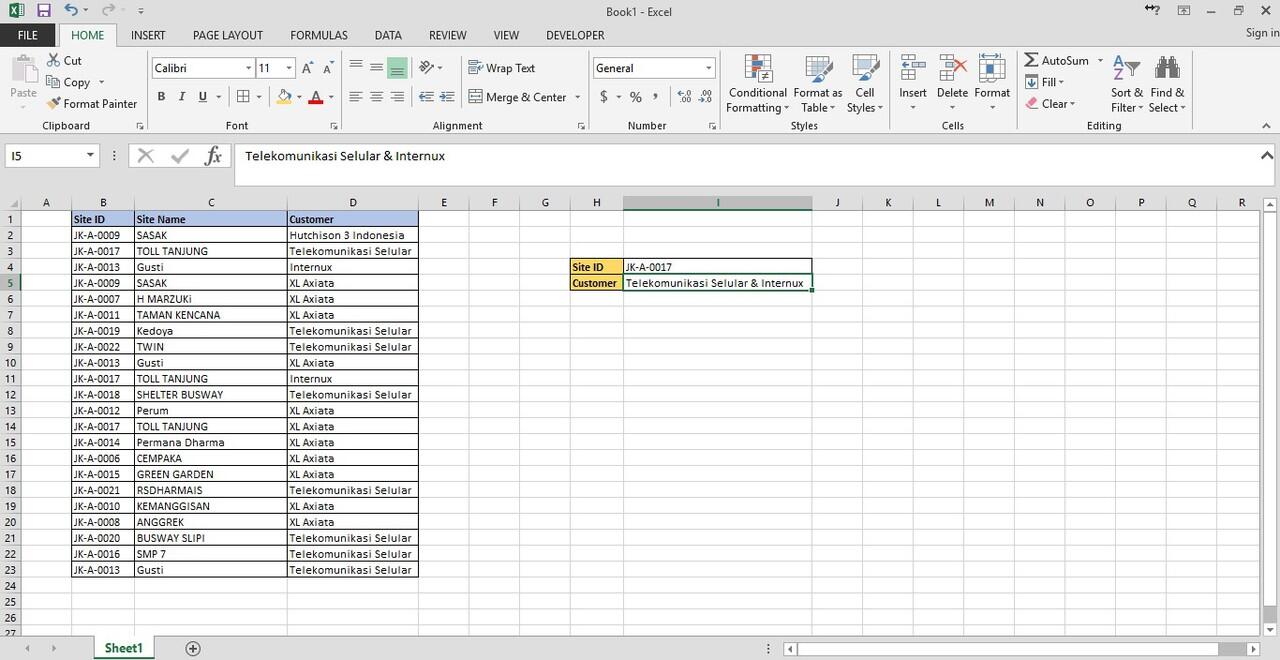This screenshot has height=660, width=1280.
Task: Click the AutoSum button
Action: pyautogui.click(x=1057, y=60)
